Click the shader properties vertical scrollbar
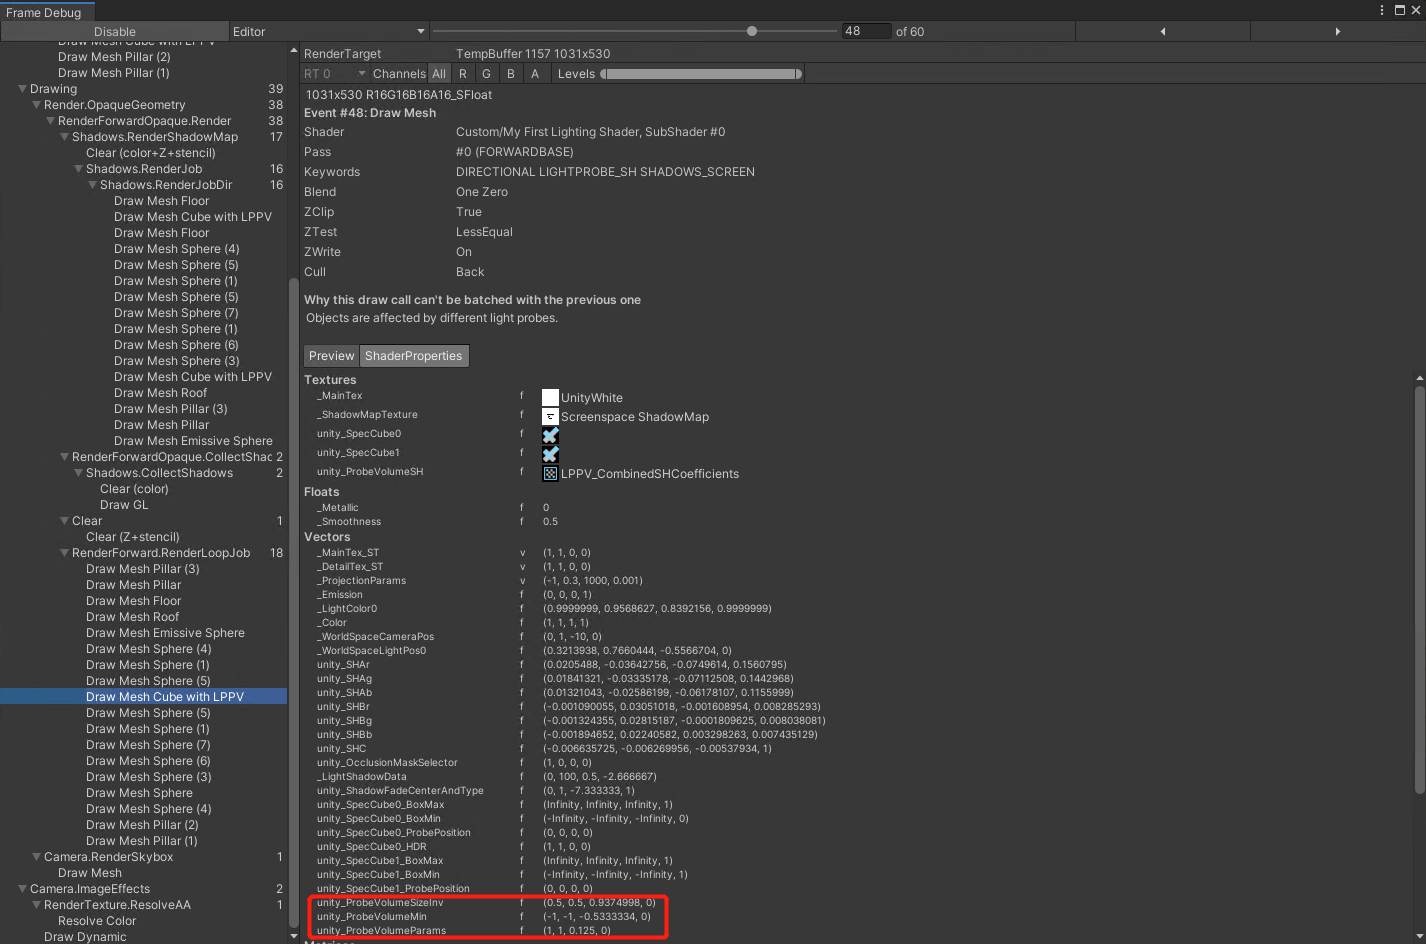The image size is (1426, 944). (1419, 589)
